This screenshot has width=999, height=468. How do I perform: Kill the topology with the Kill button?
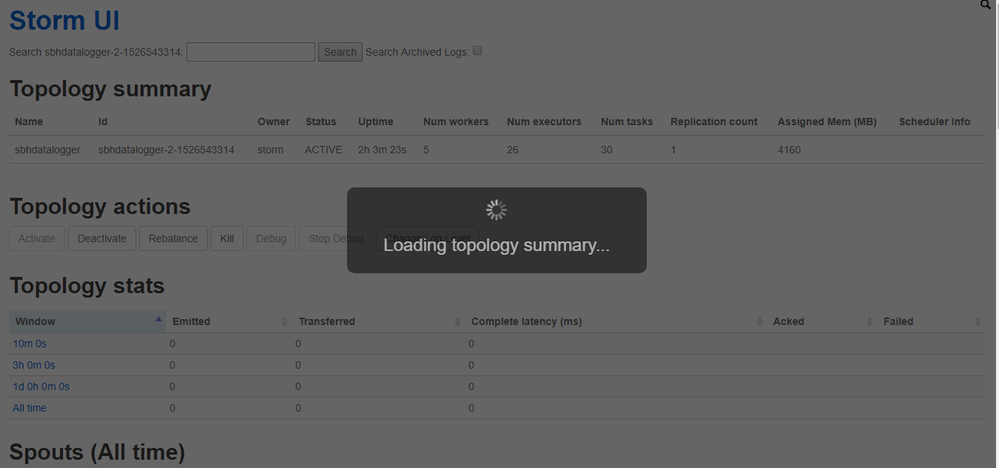(x=227, y=239)
